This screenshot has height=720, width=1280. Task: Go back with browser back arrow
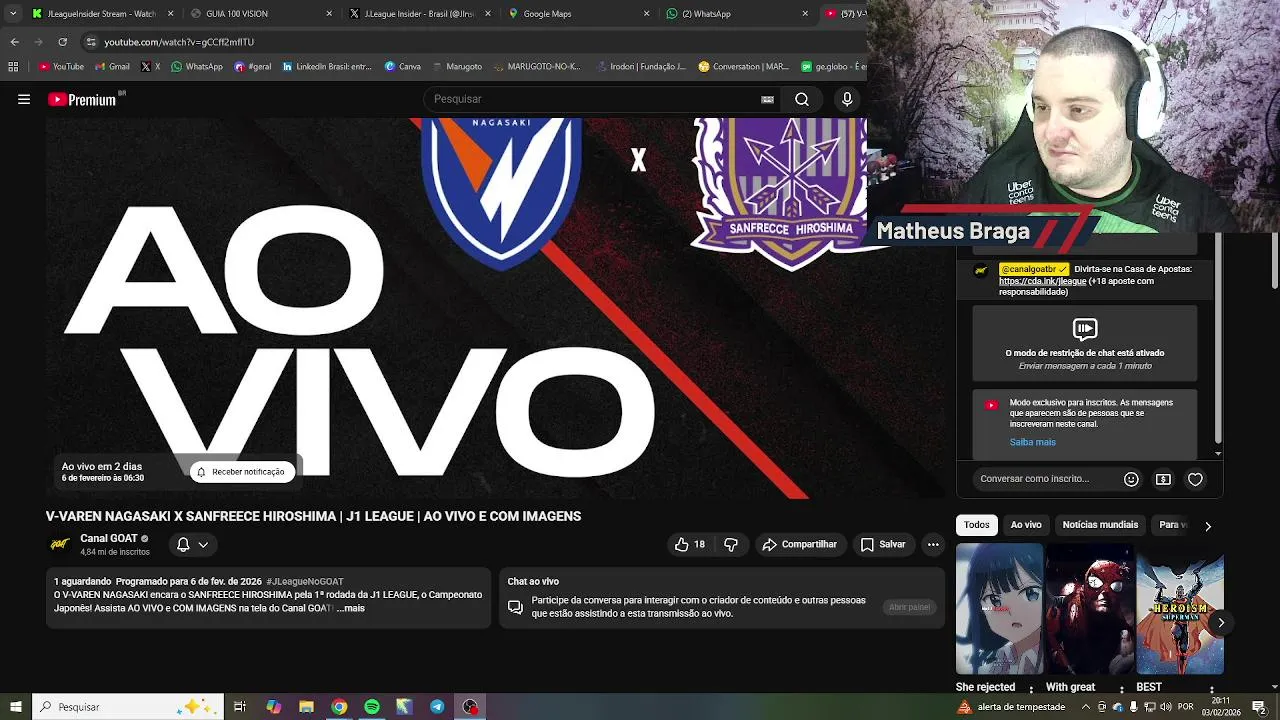(x=14, y=42)
